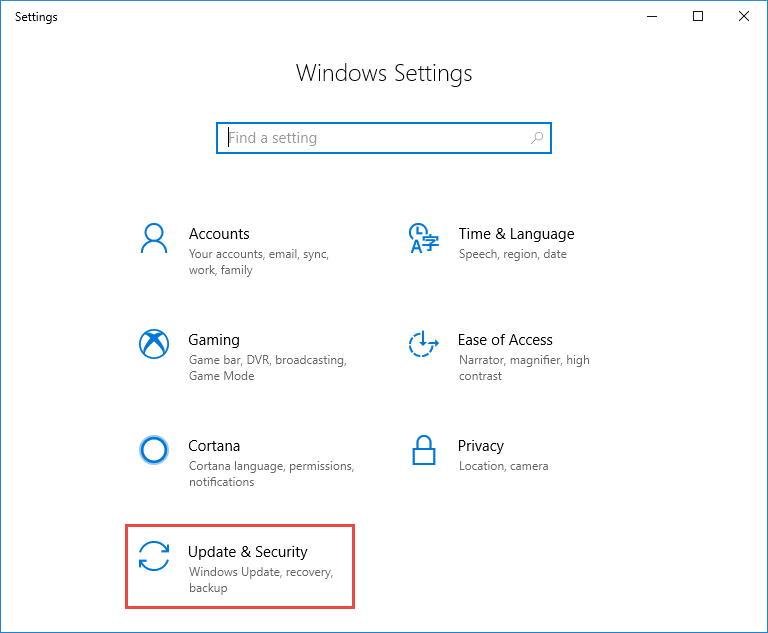The image size is (768, 633).
Task: Click 'Game bar, DVR, broadcasting, Game Mode' text
Action: [x=267, y=368]
